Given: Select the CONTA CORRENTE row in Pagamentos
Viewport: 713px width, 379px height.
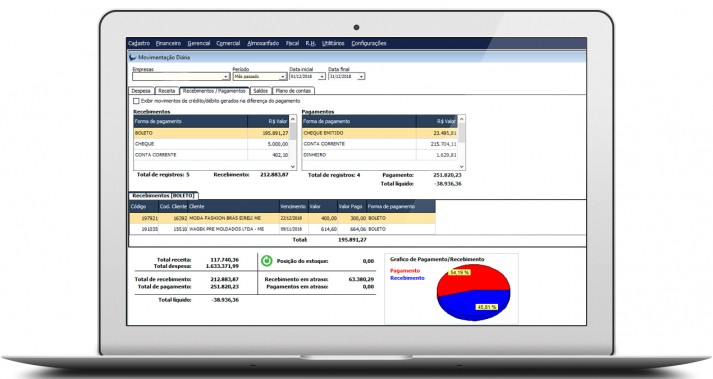Looking at the screenshot, I should point(380,144).
